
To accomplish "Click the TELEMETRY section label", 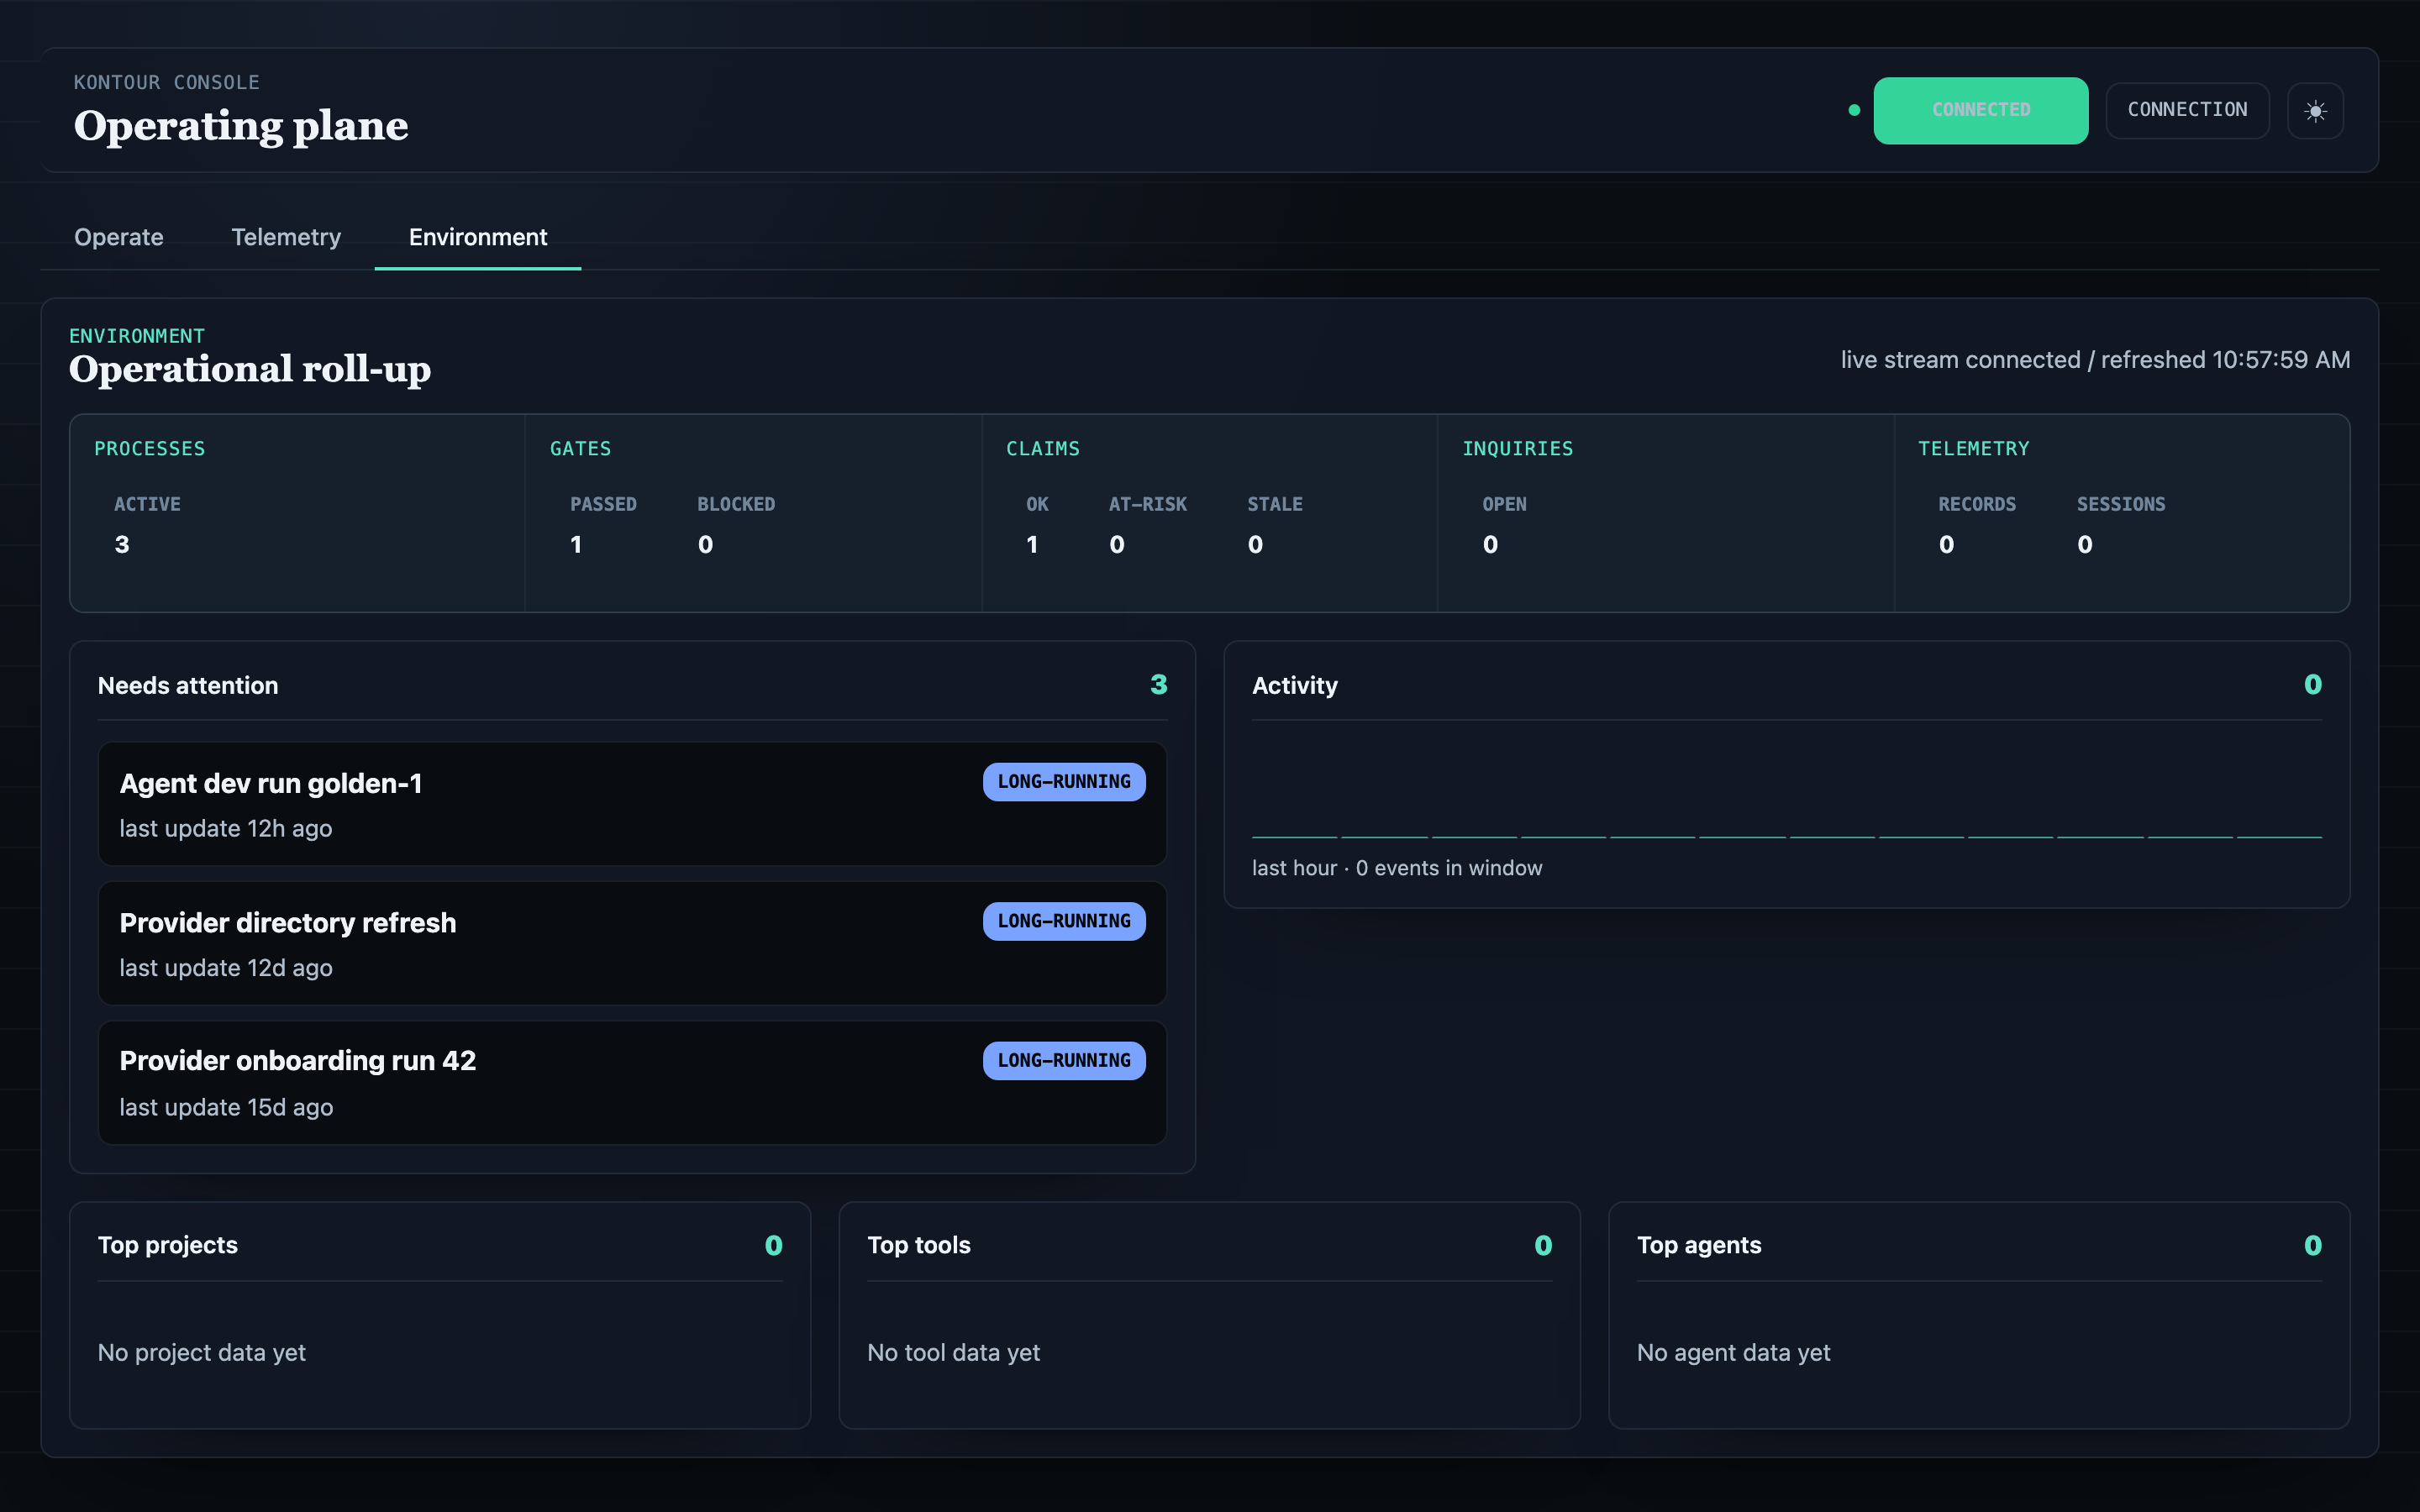I will (x=1973, y=449).
